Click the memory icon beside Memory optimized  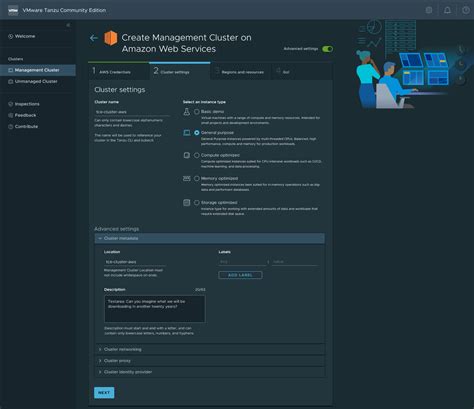(187, 179)
